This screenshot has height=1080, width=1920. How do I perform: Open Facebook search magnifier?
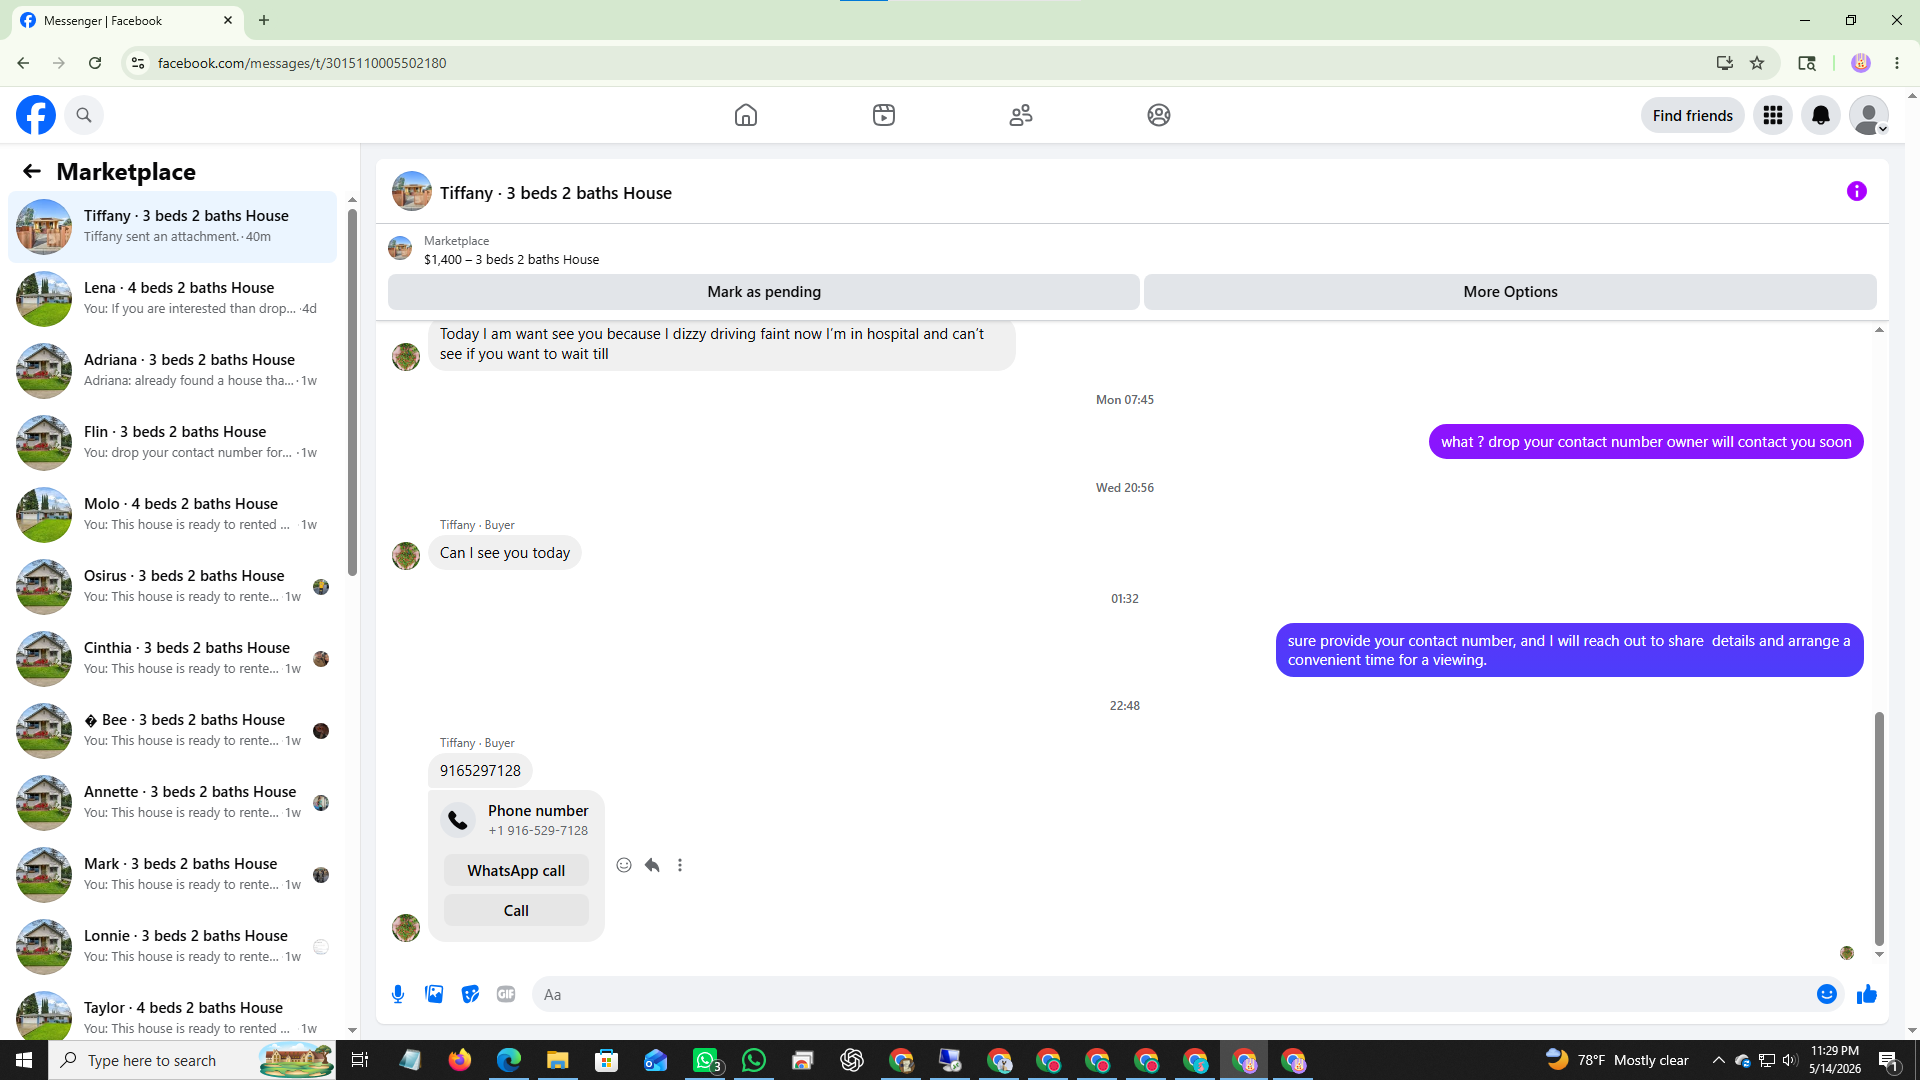tap(84, 115)
